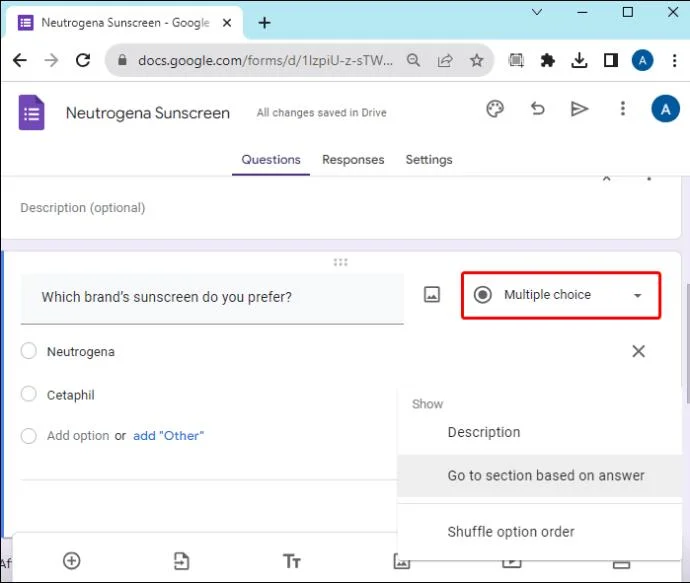The height and width of the screenshot is (583, 690).
Task: Open a new browser tab
Action: 264,22
